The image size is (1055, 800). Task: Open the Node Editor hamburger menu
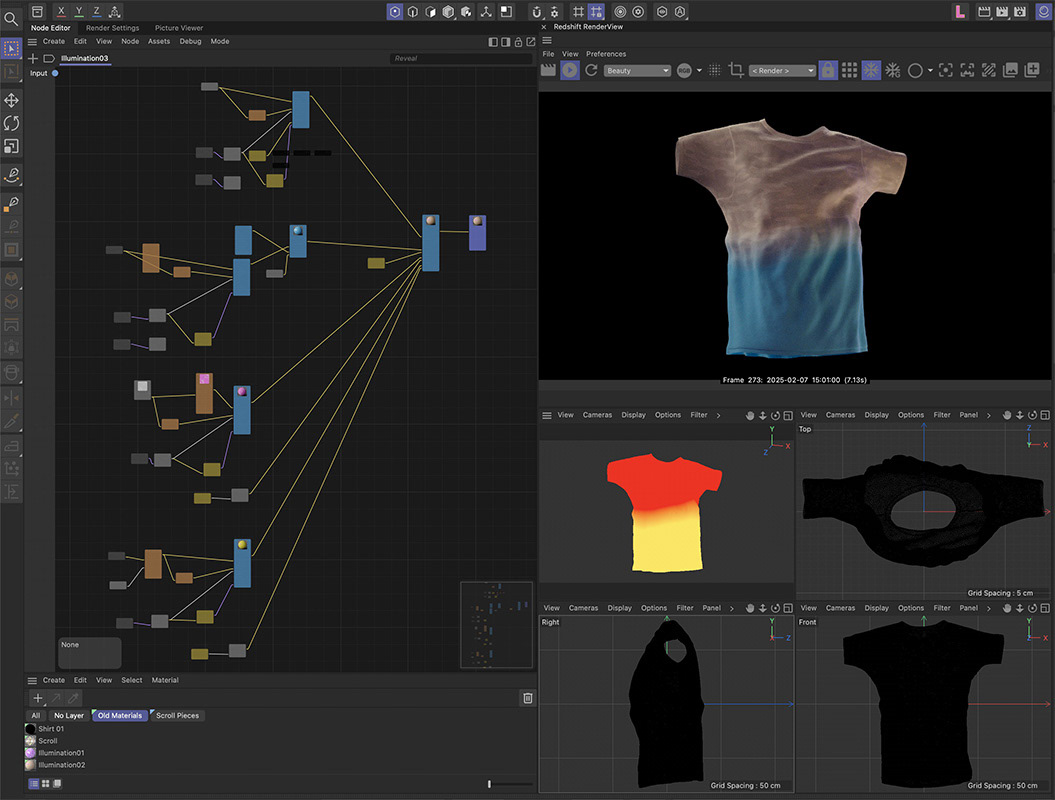[32, 42]
